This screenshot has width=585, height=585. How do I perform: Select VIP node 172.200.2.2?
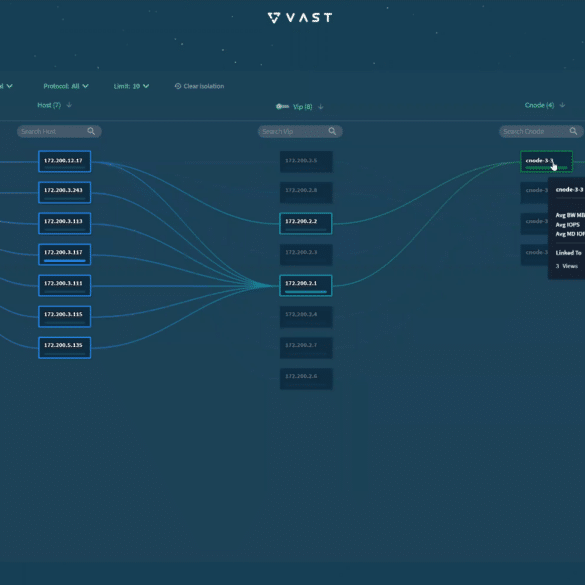[306, 223]
